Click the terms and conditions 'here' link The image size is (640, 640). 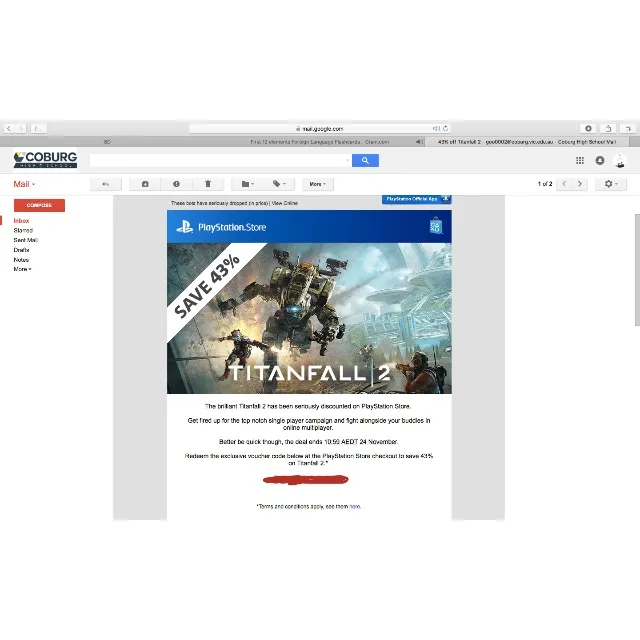coord(355,507)
